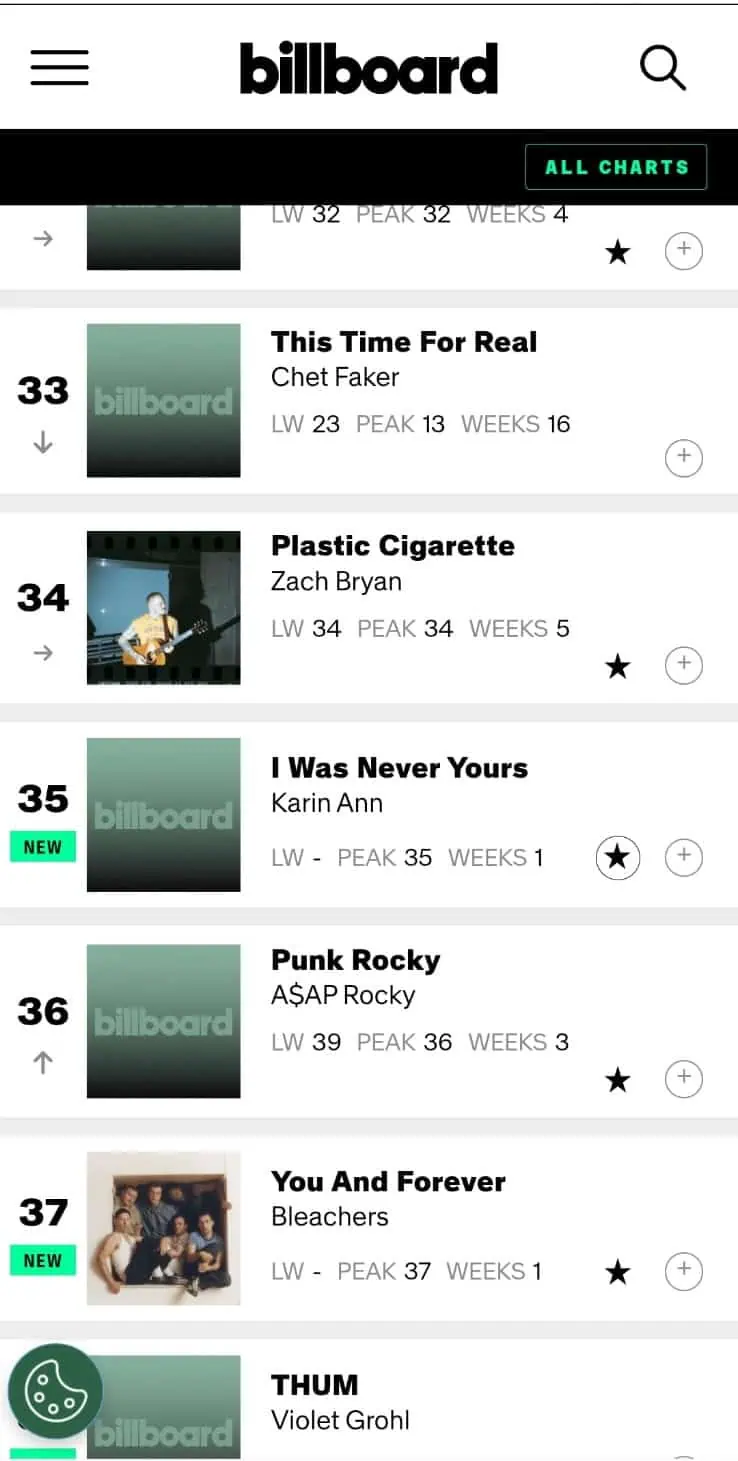Click star icon on partially visible top entry
738x1461 pixels.
tap(618, 252)
